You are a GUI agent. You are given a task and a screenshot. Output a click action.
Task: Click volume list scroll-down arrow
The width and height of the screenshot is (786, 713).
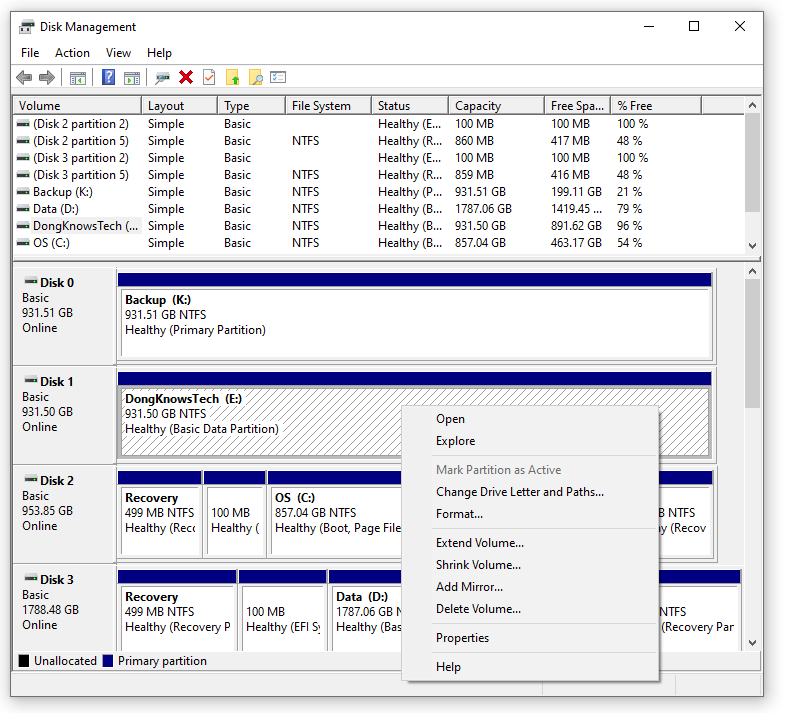coord(752,246)
